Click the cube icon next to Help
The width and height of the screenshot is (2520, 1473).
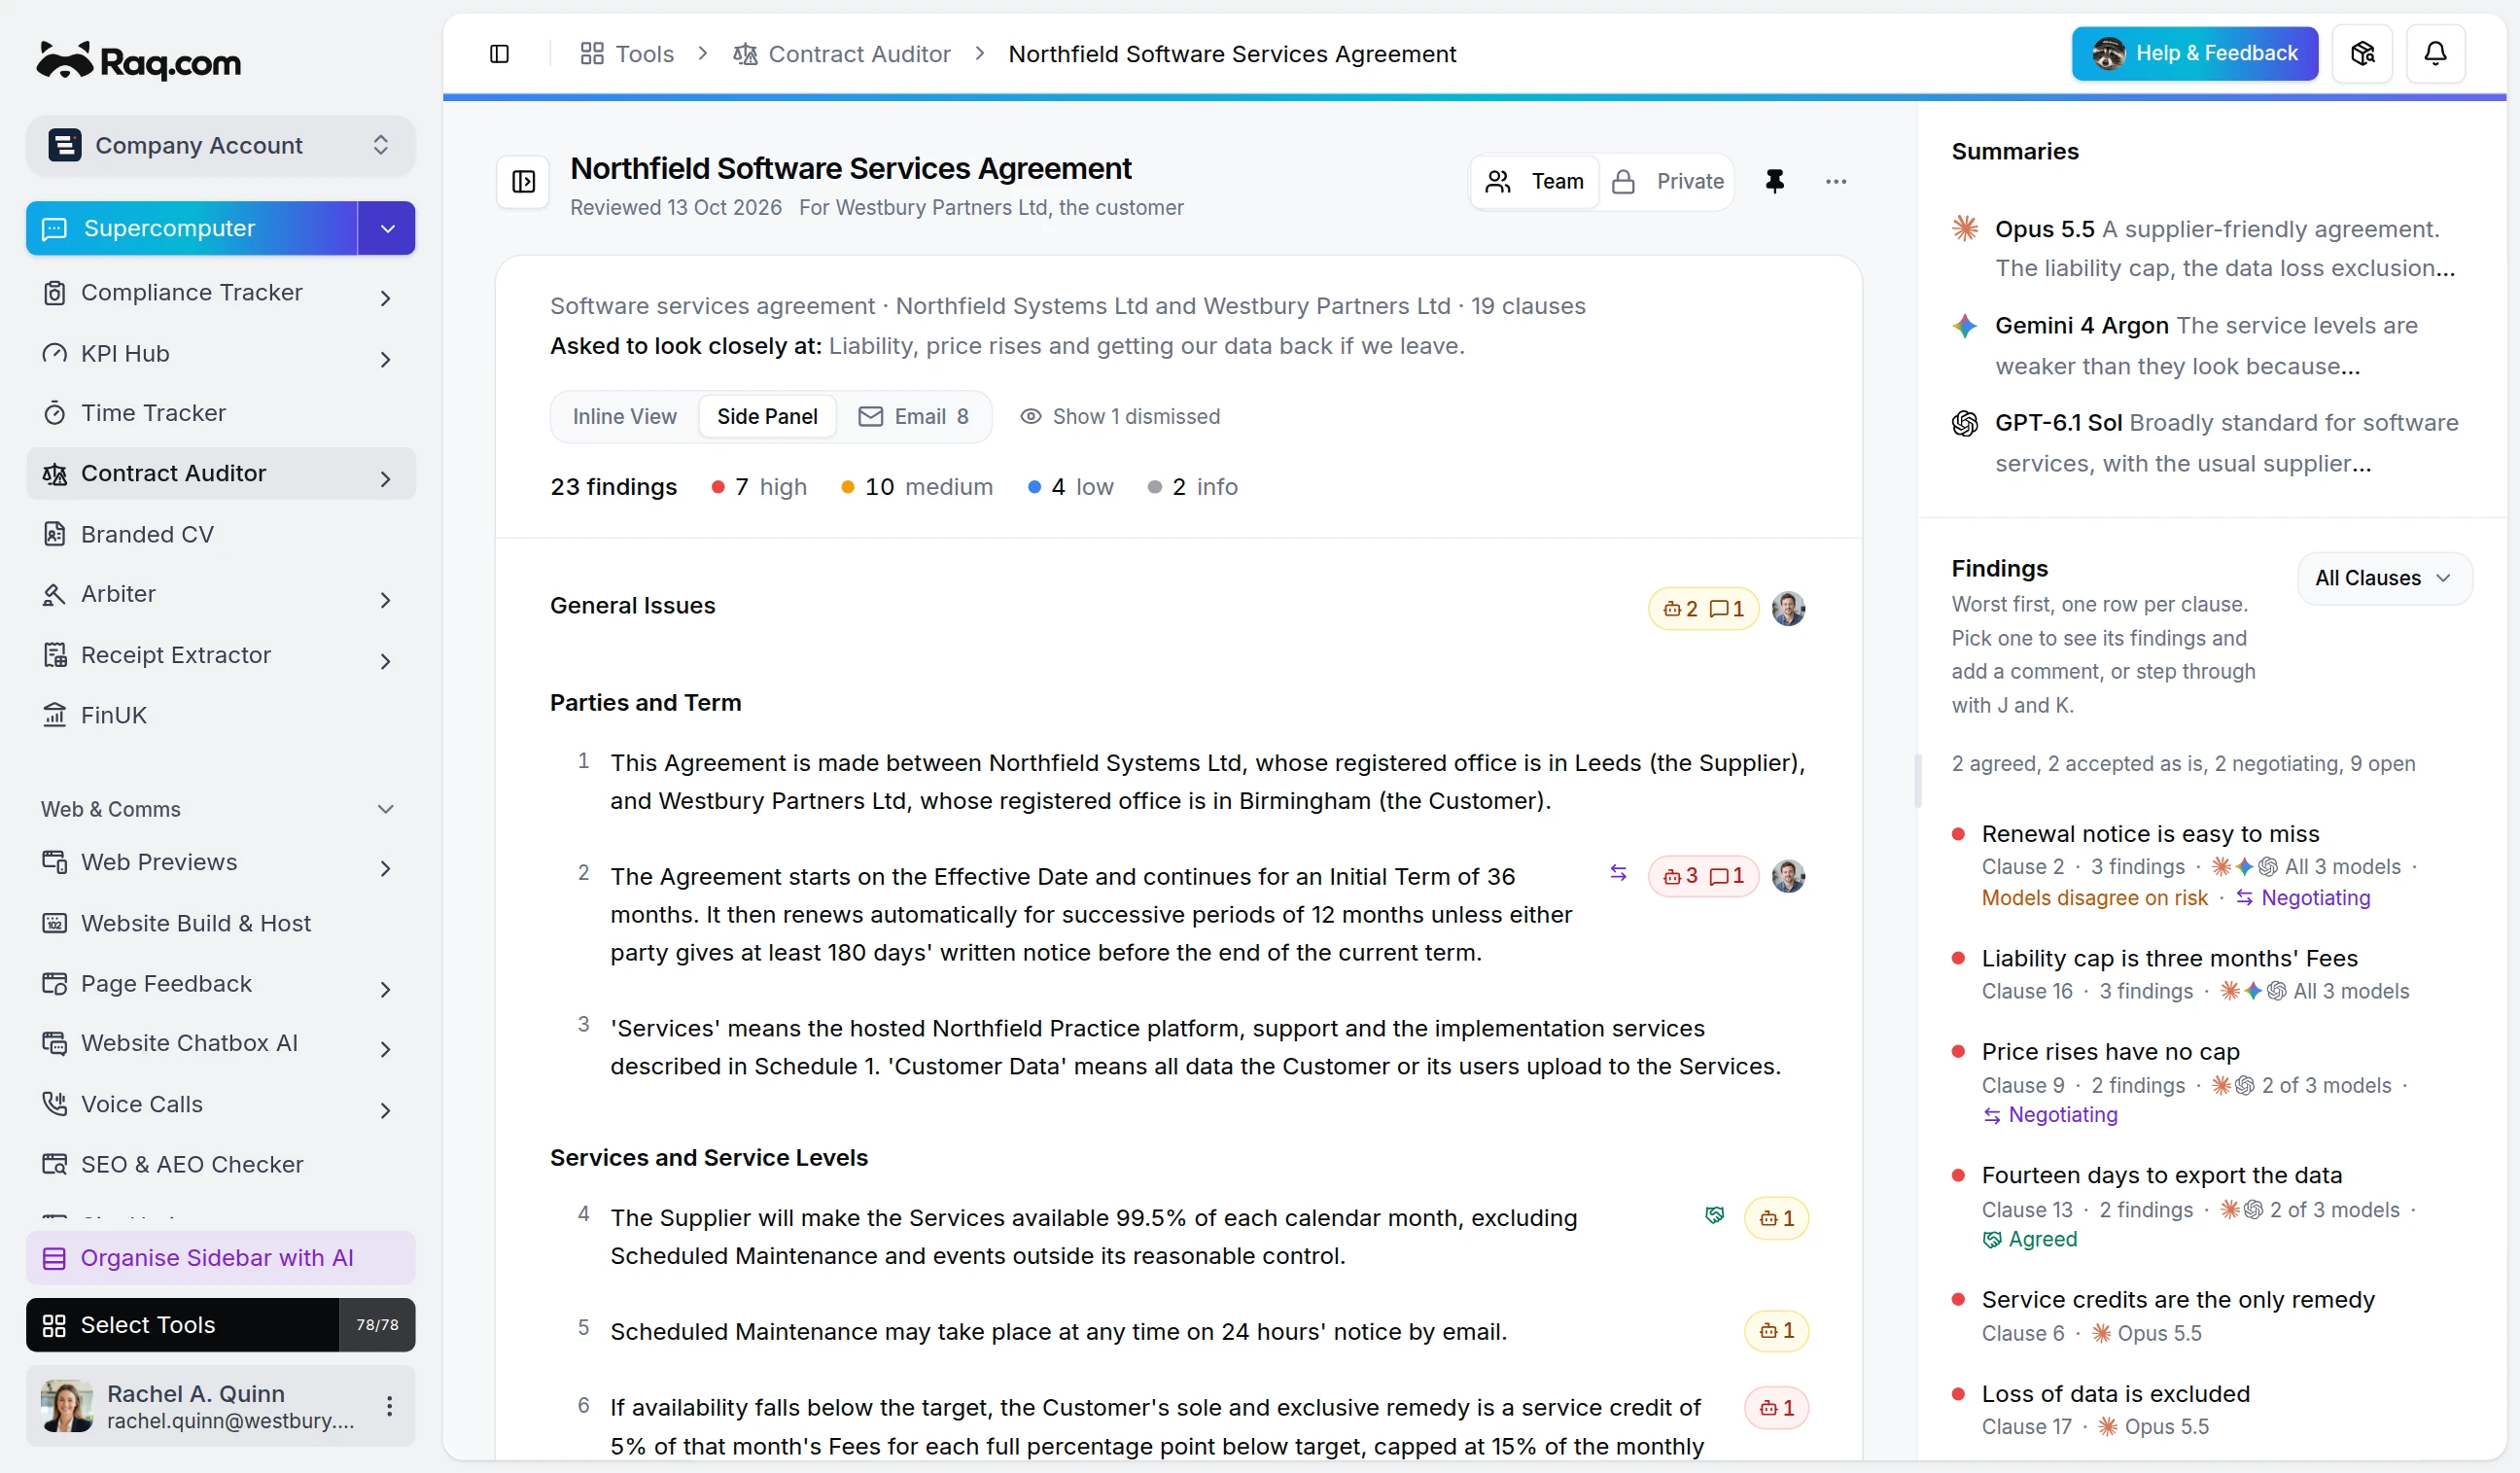pyautogui.click(x=2362, y=53)
